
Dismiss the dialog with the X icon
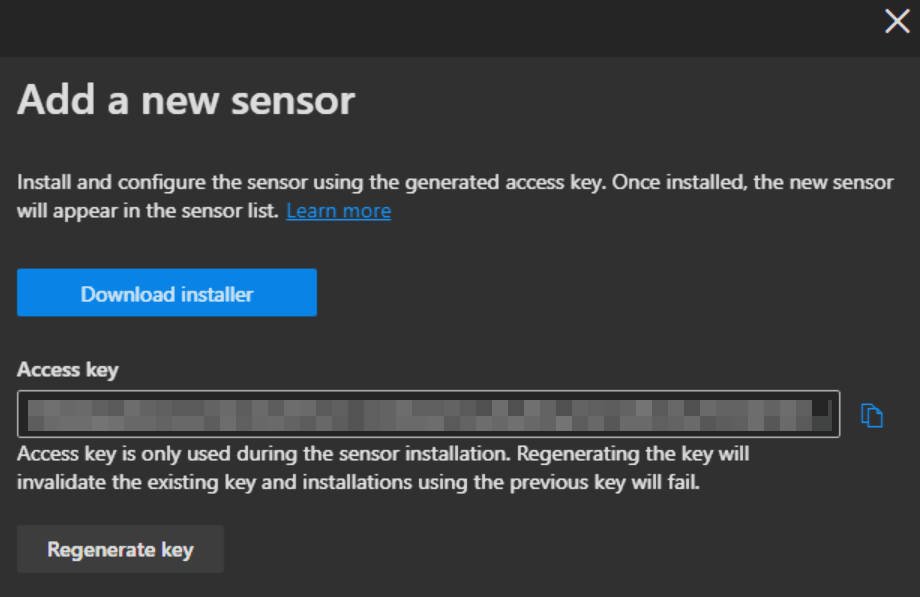click(897, 22)
